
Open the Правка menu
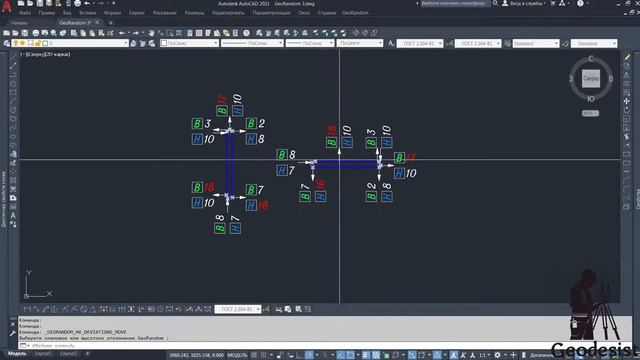click(47, 13)
